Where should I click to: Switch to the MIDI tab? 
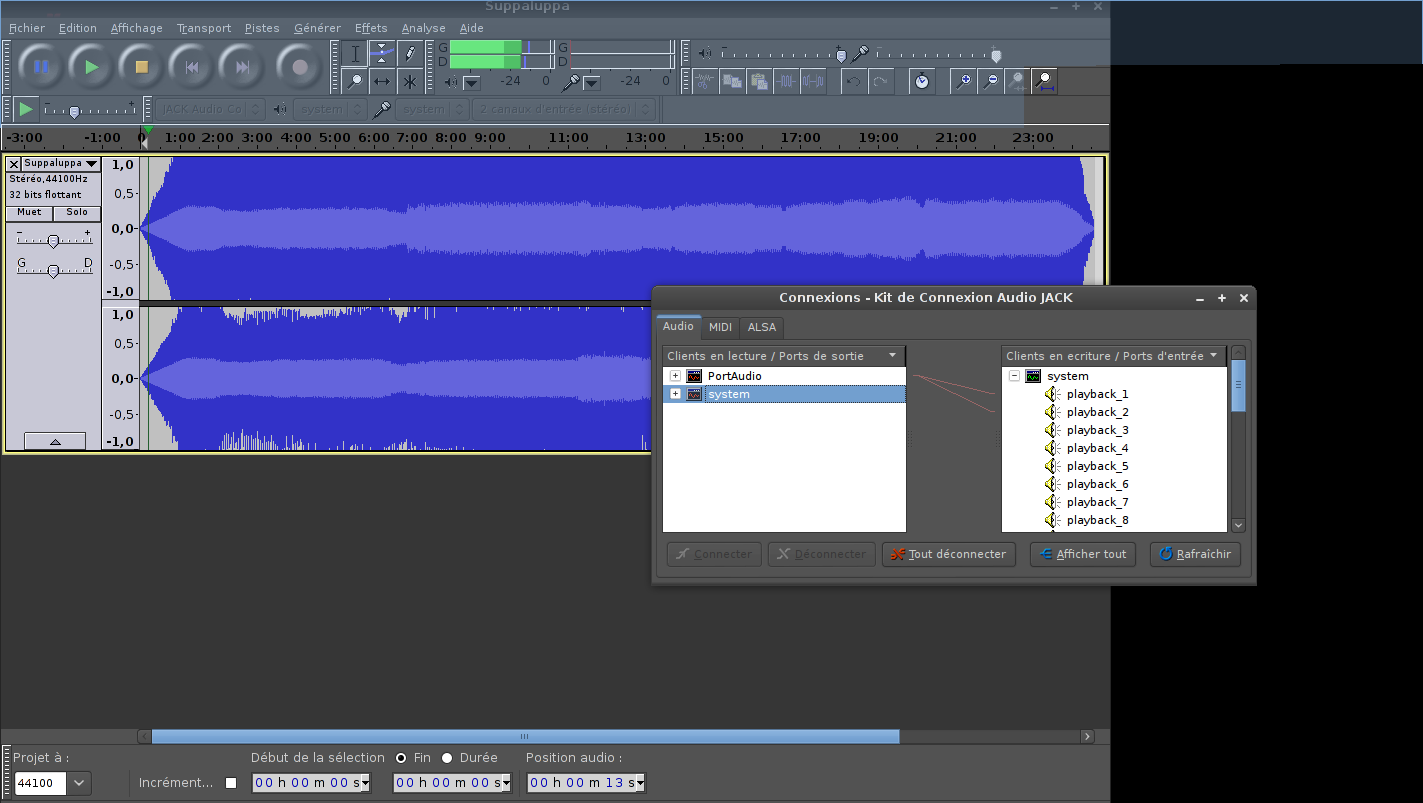coord(720,327)
